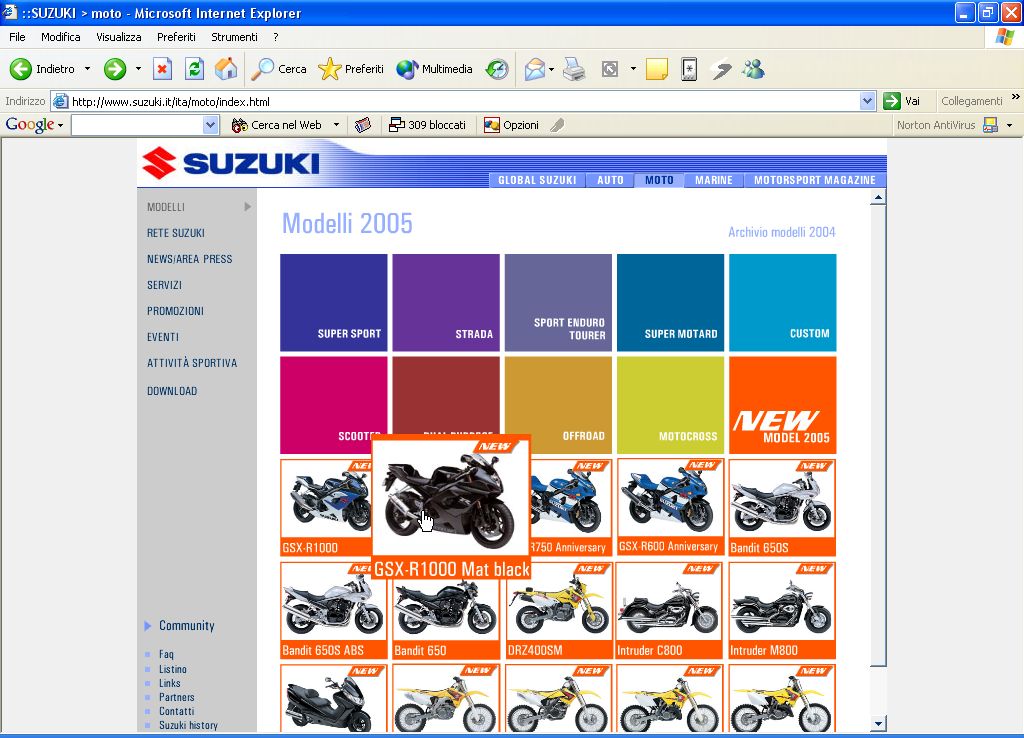The width and height of the screenshot is (1024, 738).
Task: Open the Norton AntiVirus dropdown arrow
Action: point(1010,125)
